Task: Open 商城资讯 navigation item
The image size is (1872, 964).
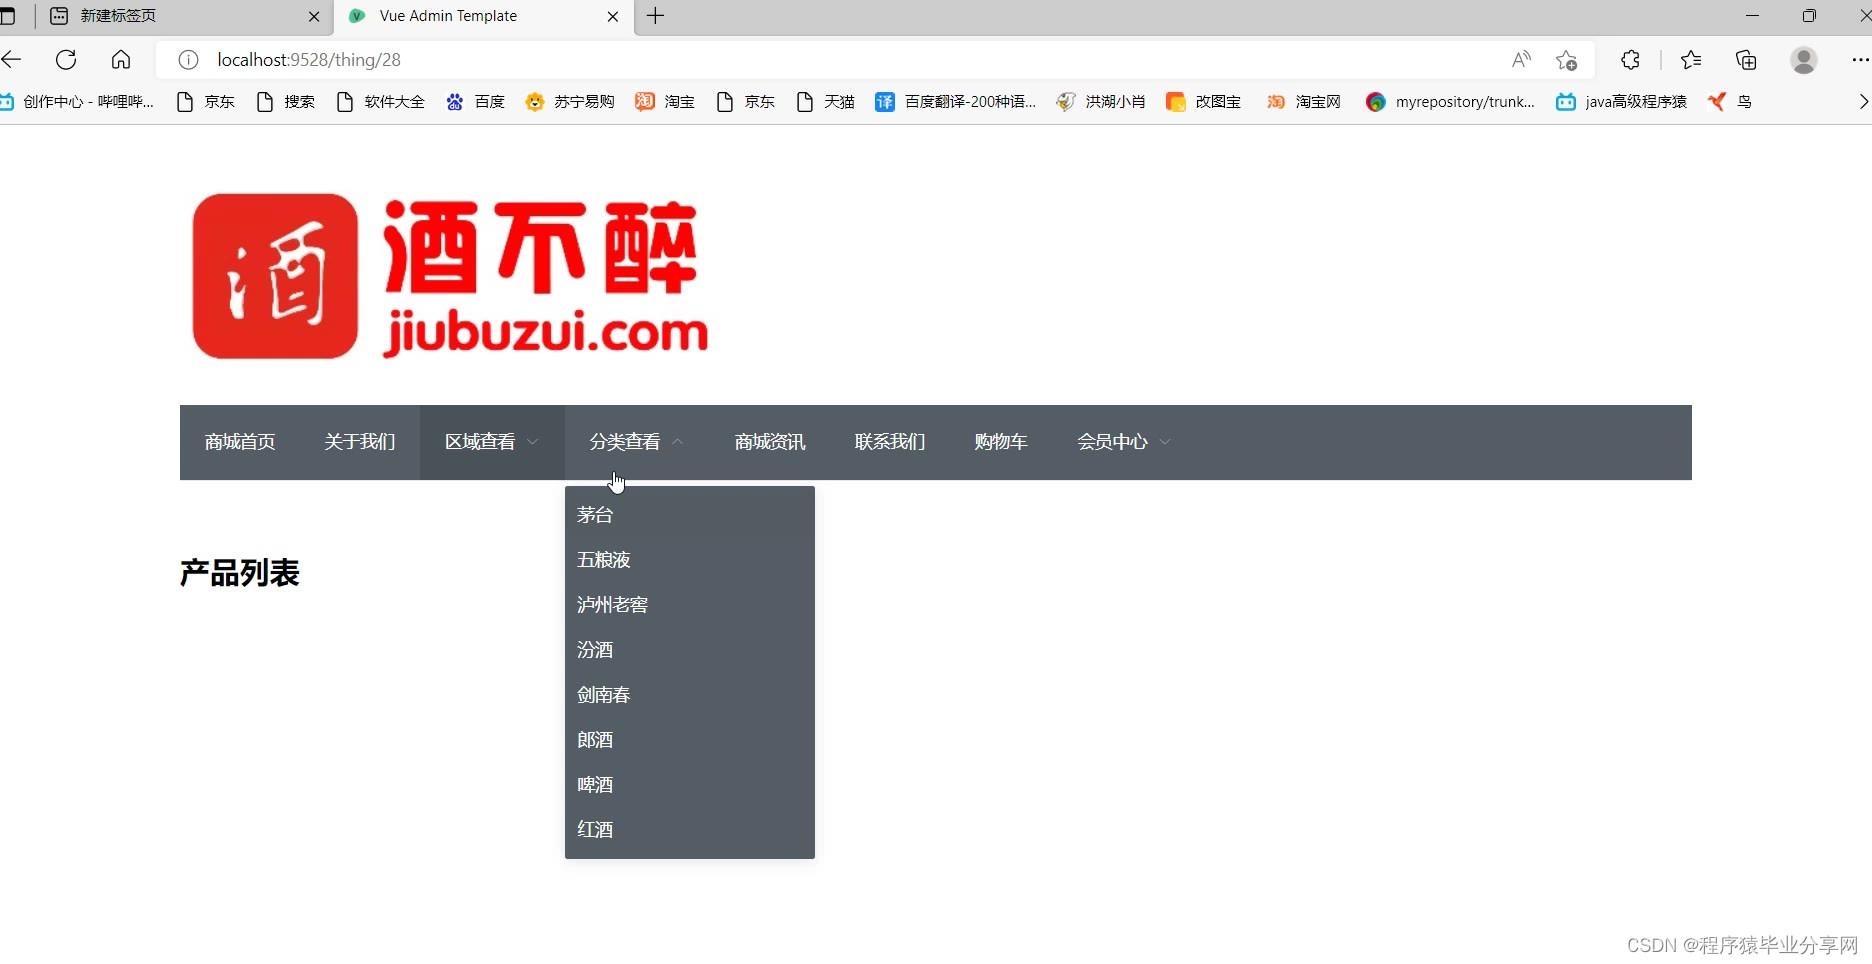Action: pyautogui.click(x=770, y=442)
